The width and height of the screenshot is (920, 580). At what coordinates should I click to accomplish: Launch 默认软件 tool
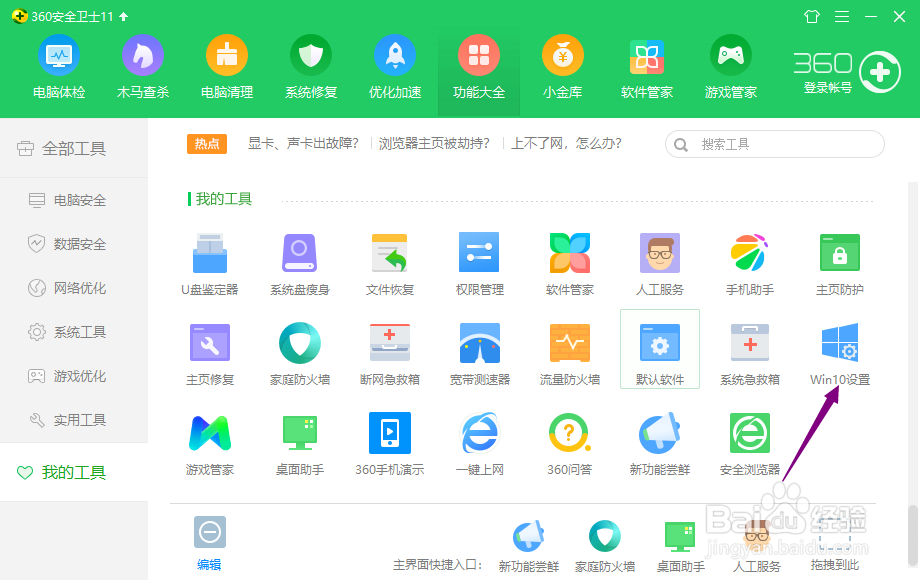point(659,349)
